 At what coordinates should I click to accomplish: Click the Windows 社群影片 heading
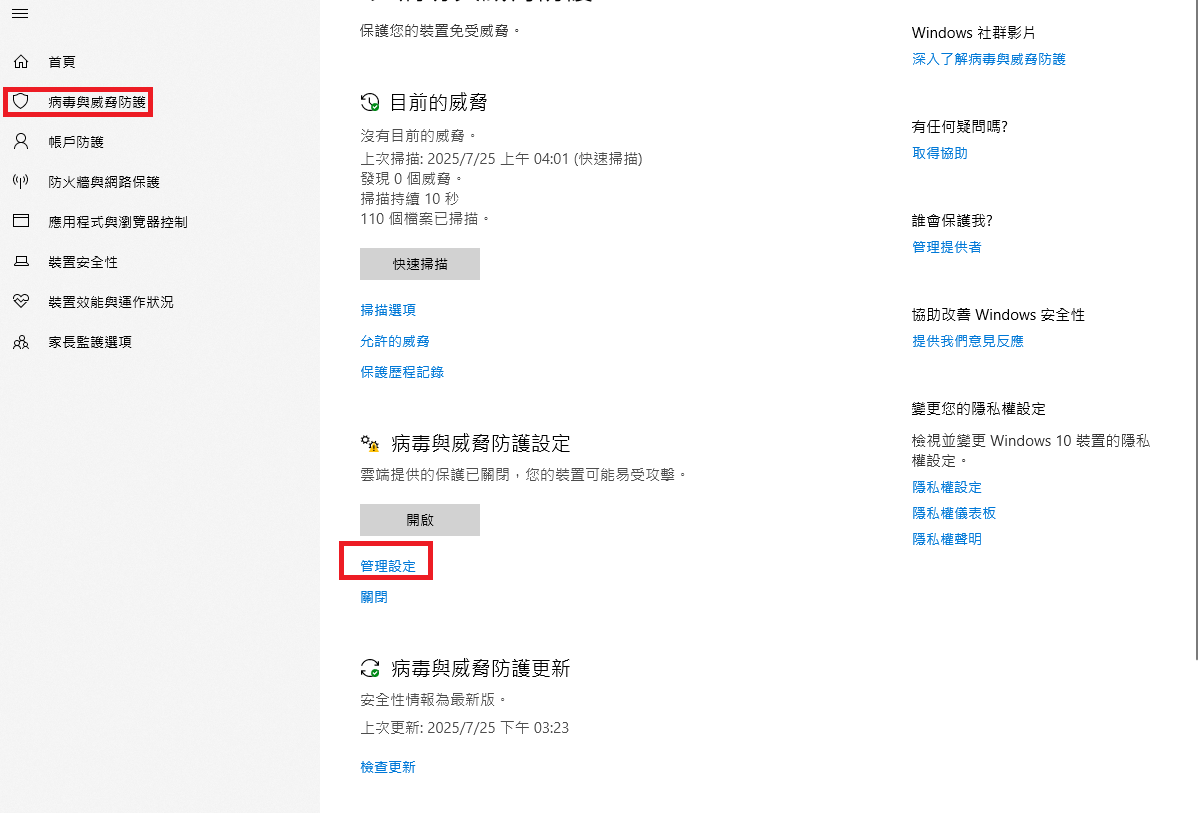[x=973, y=33]
